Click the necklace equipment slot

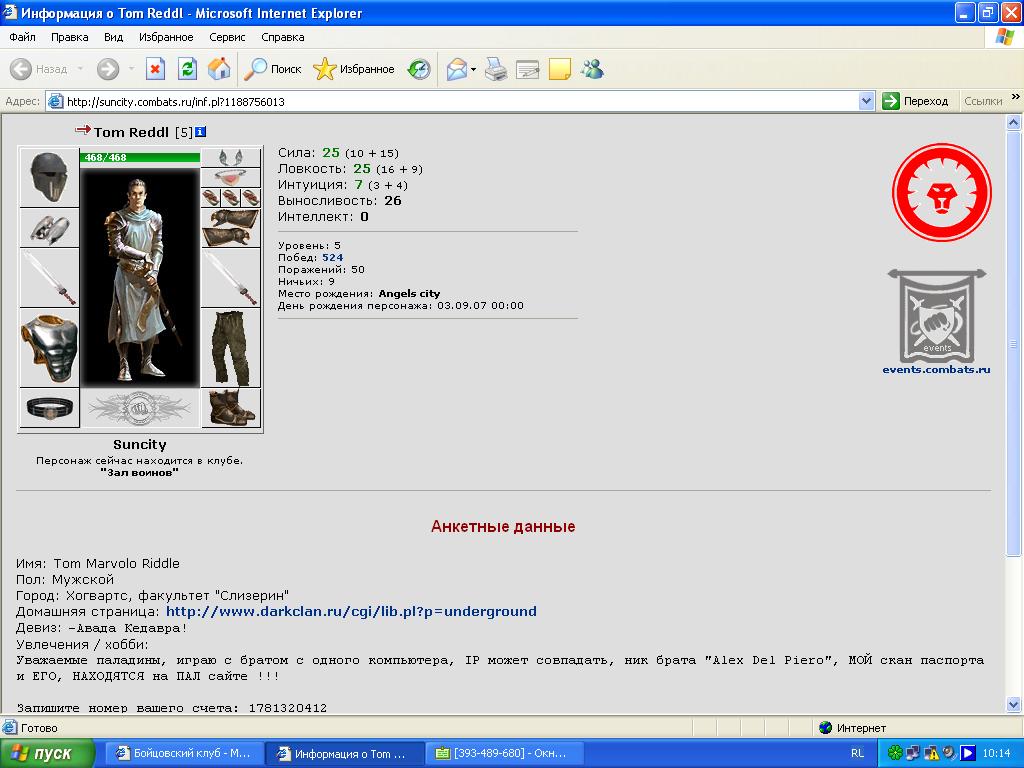[x=231, y=178]
